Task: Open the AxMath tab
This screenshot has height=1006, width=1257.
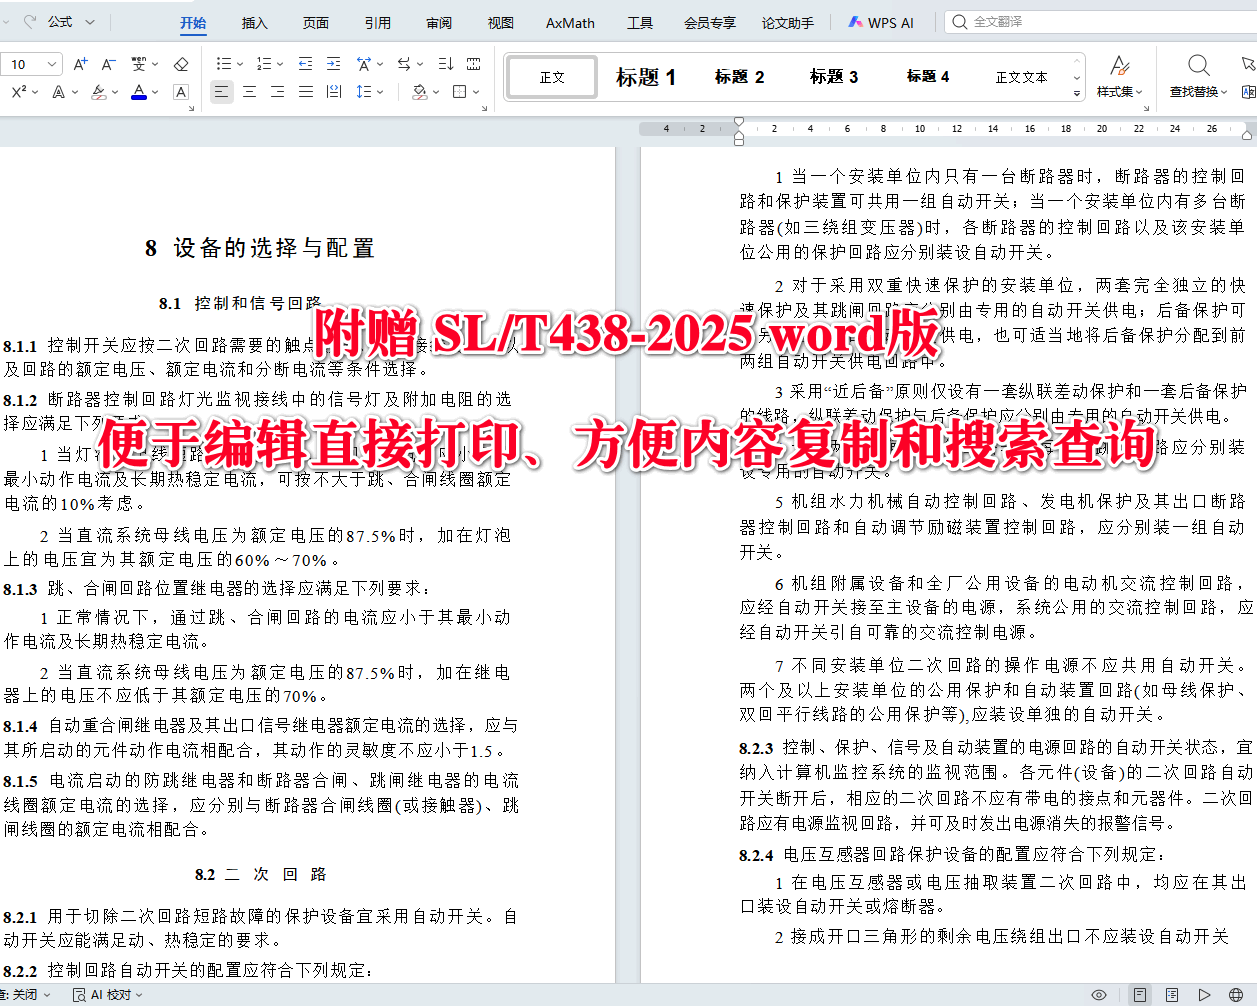Action: [570, 23]
